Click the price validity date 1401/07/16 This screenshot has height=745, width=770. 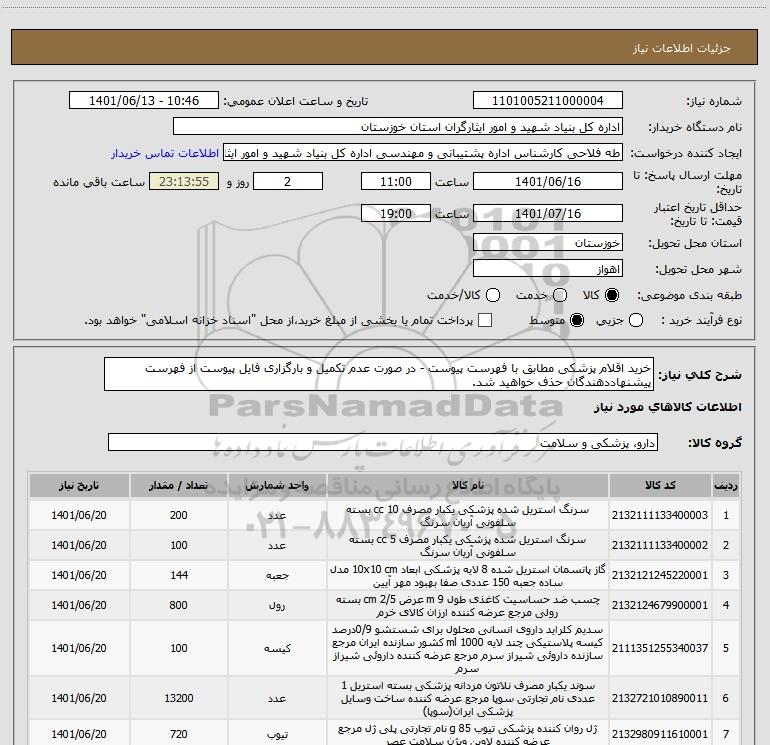[x=548, y=214]
